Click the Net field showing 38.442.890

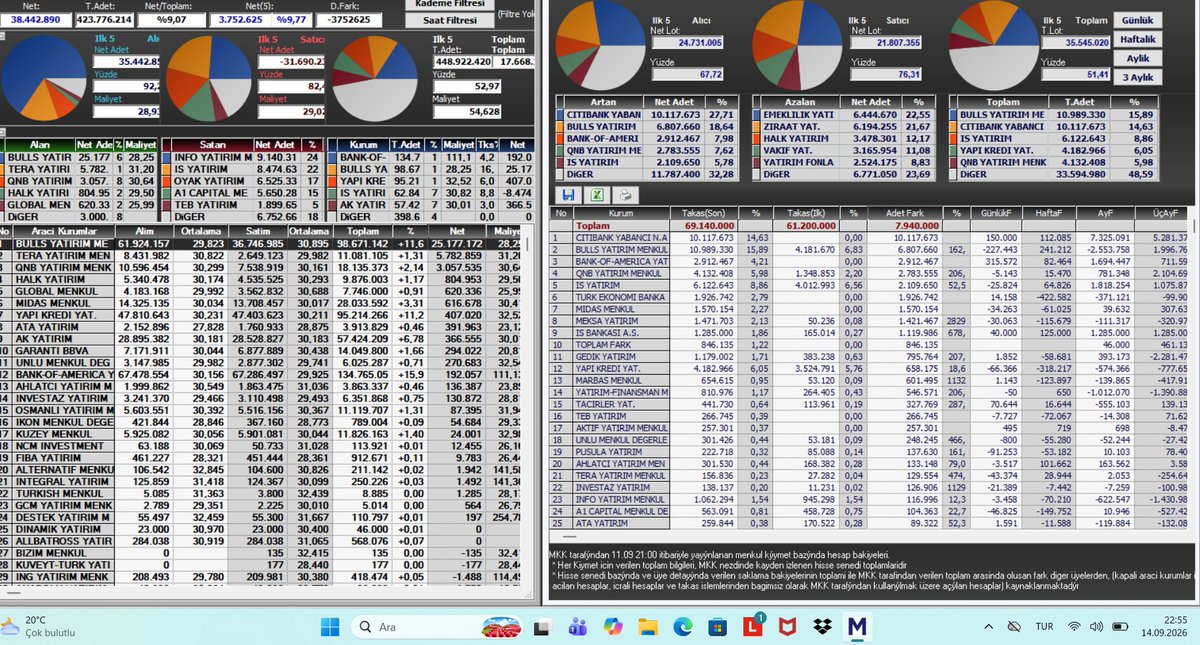pyautogui.click(x=34, y=19)
